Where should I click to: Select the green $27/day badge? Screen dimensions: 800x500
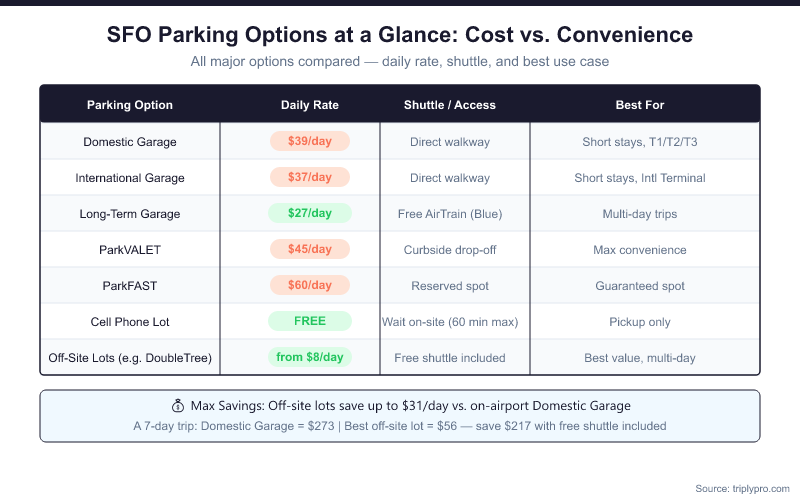tap(310, 213)
